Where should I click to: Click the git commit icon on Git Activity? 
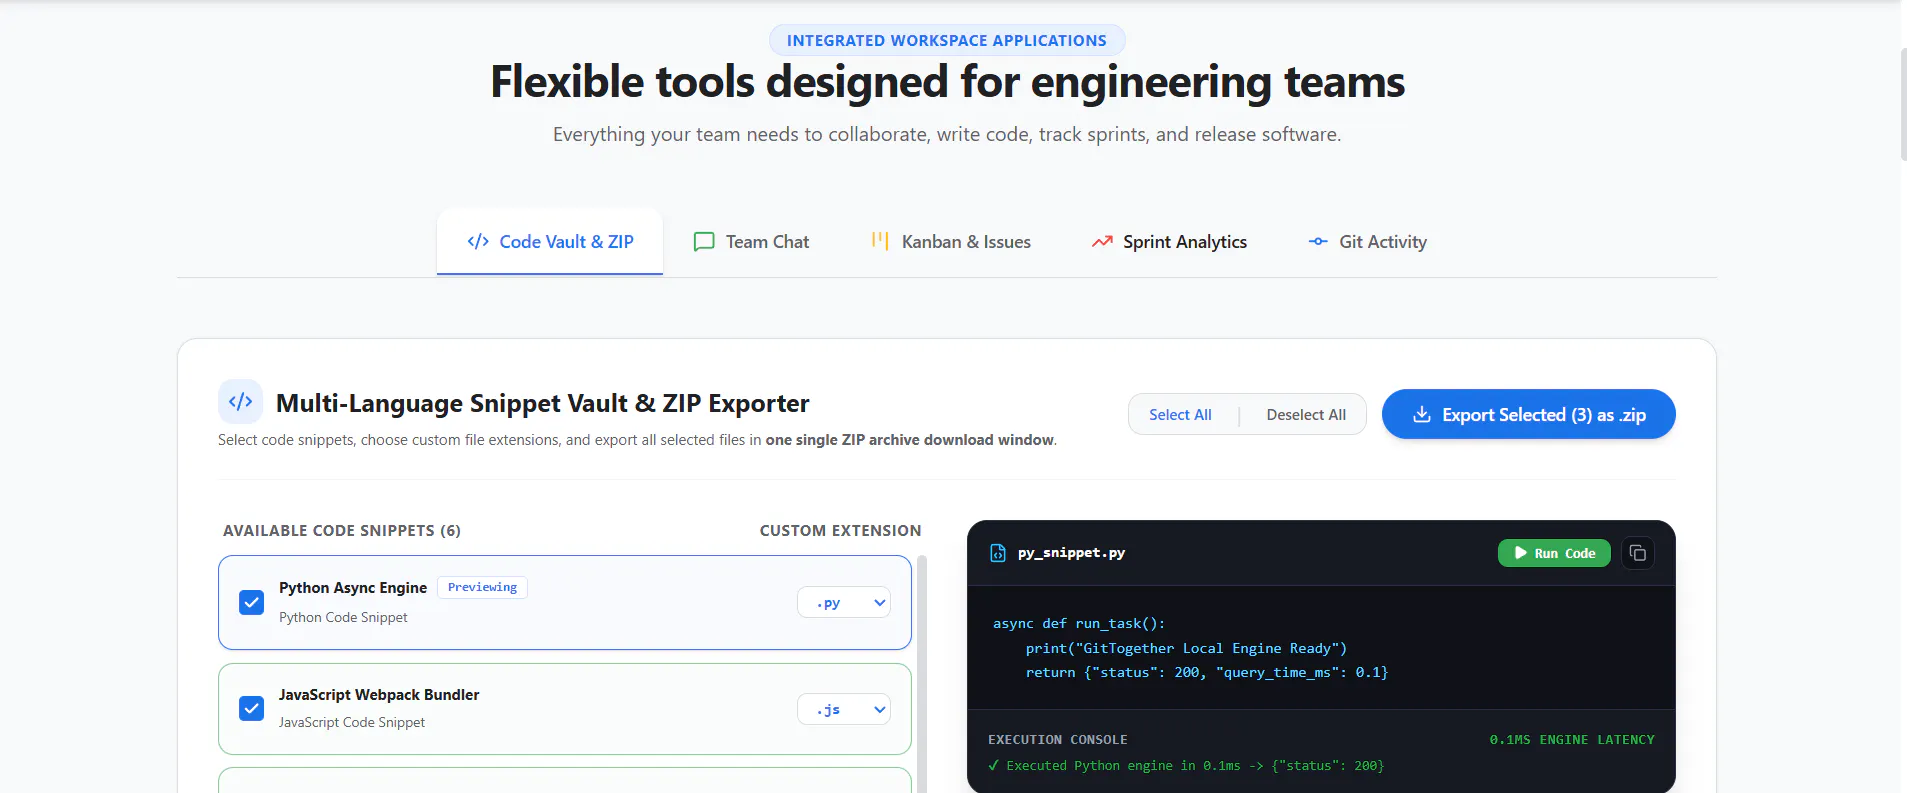click(1318, 241)
